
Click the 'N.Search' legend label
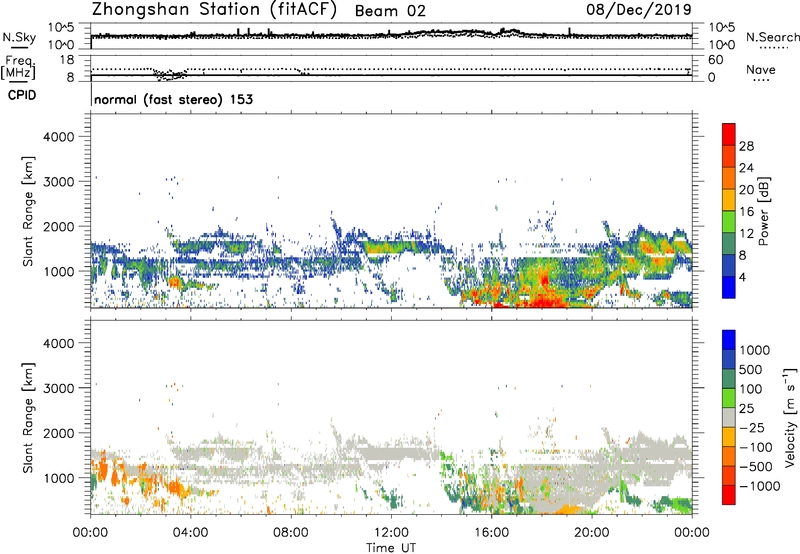pos(772,37)
